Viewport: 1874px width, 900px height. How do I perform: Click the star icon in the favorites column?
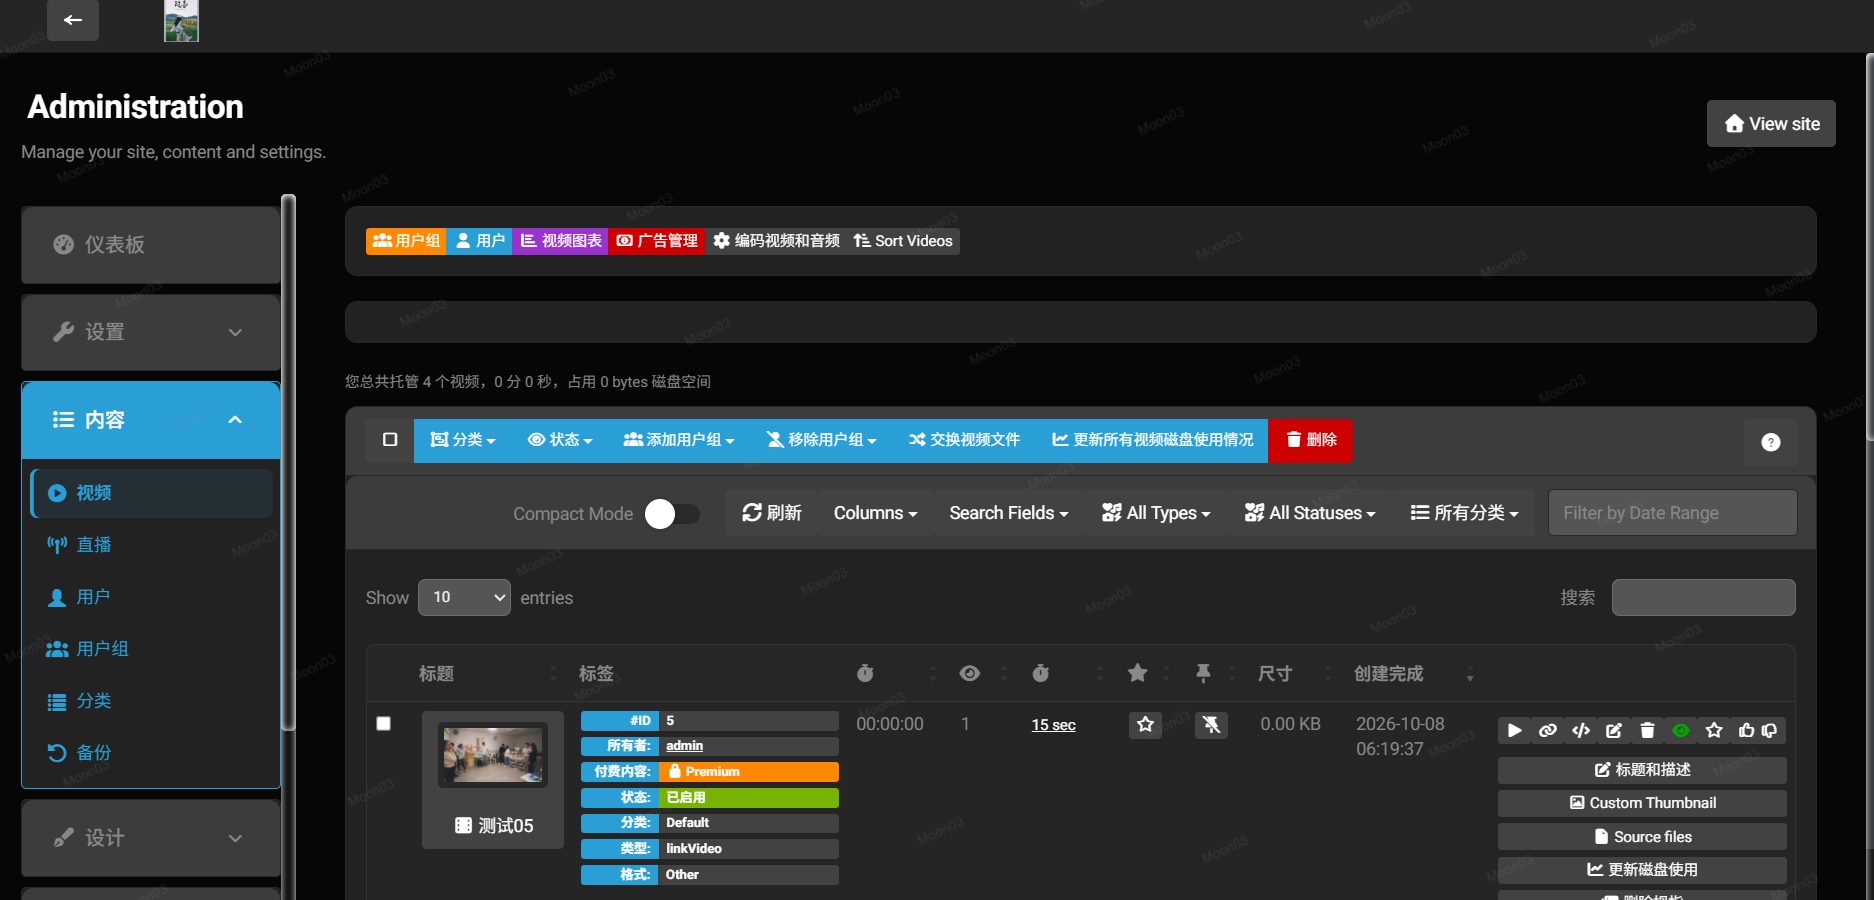pos(1146,724)
